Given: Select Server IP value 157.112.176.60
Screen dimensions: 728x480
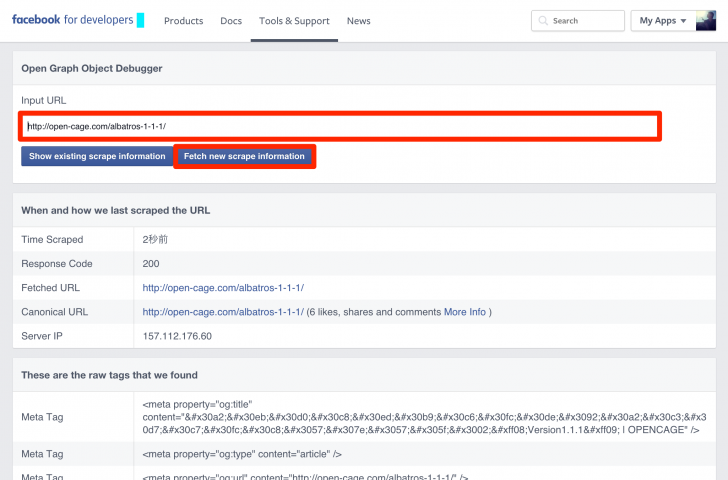Looking at the screenshot, I should pyautogui.click(x=177, y=336).
